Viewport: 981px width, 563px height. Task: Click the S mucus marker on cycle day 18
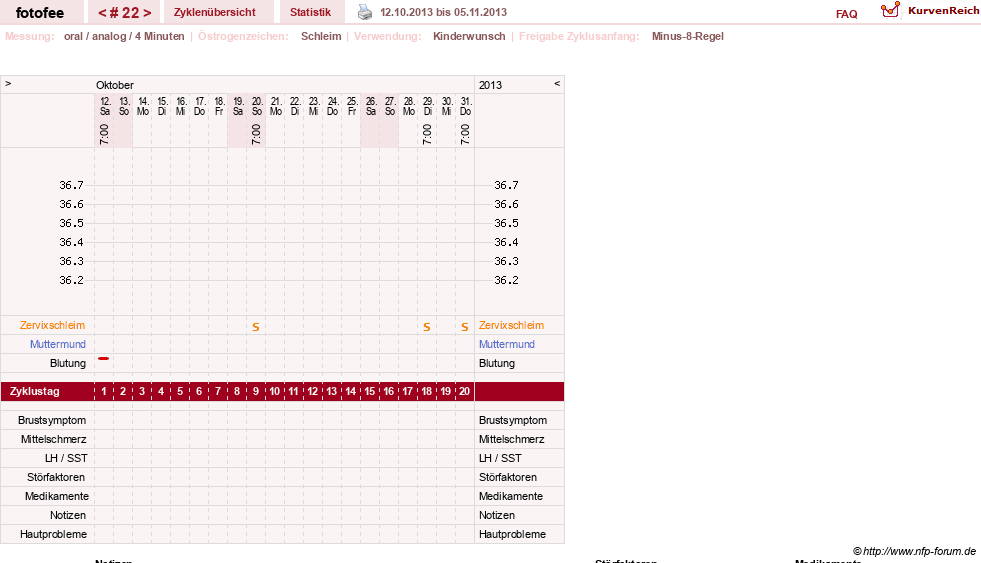point(427,327)
